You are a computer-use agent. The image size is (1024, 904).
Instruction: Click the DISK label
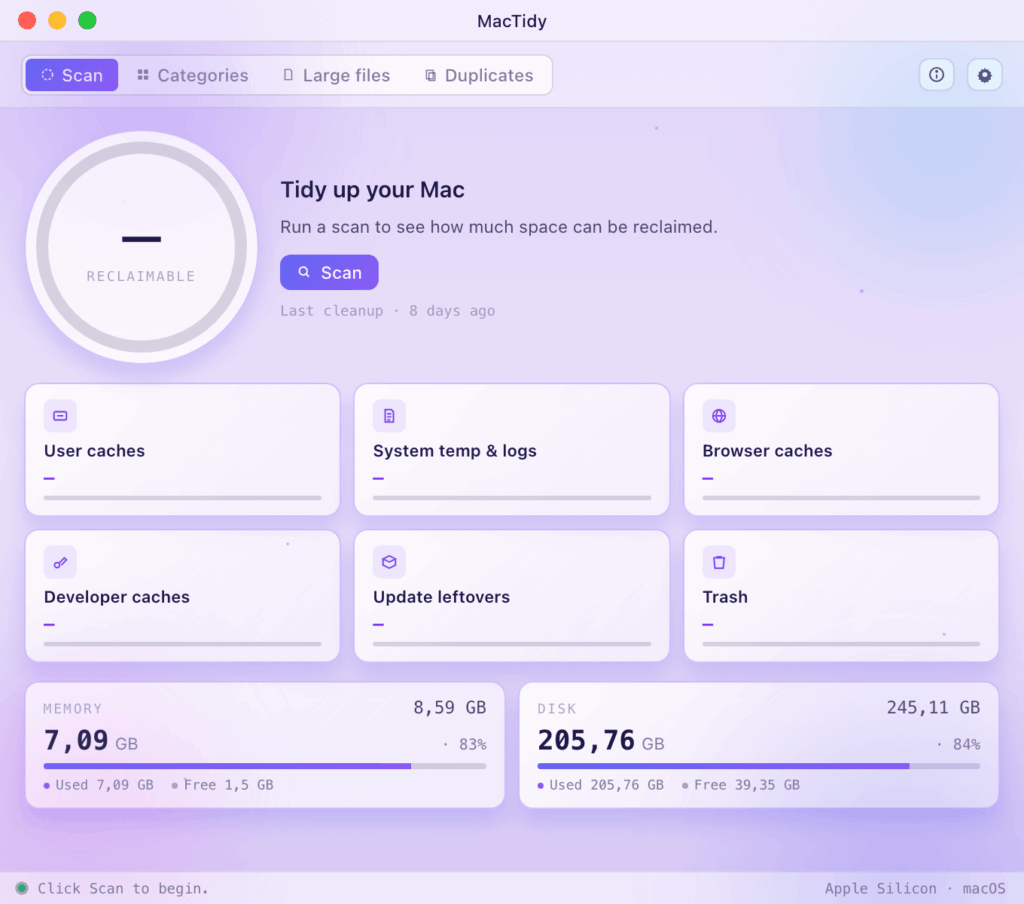coord(557,709)
